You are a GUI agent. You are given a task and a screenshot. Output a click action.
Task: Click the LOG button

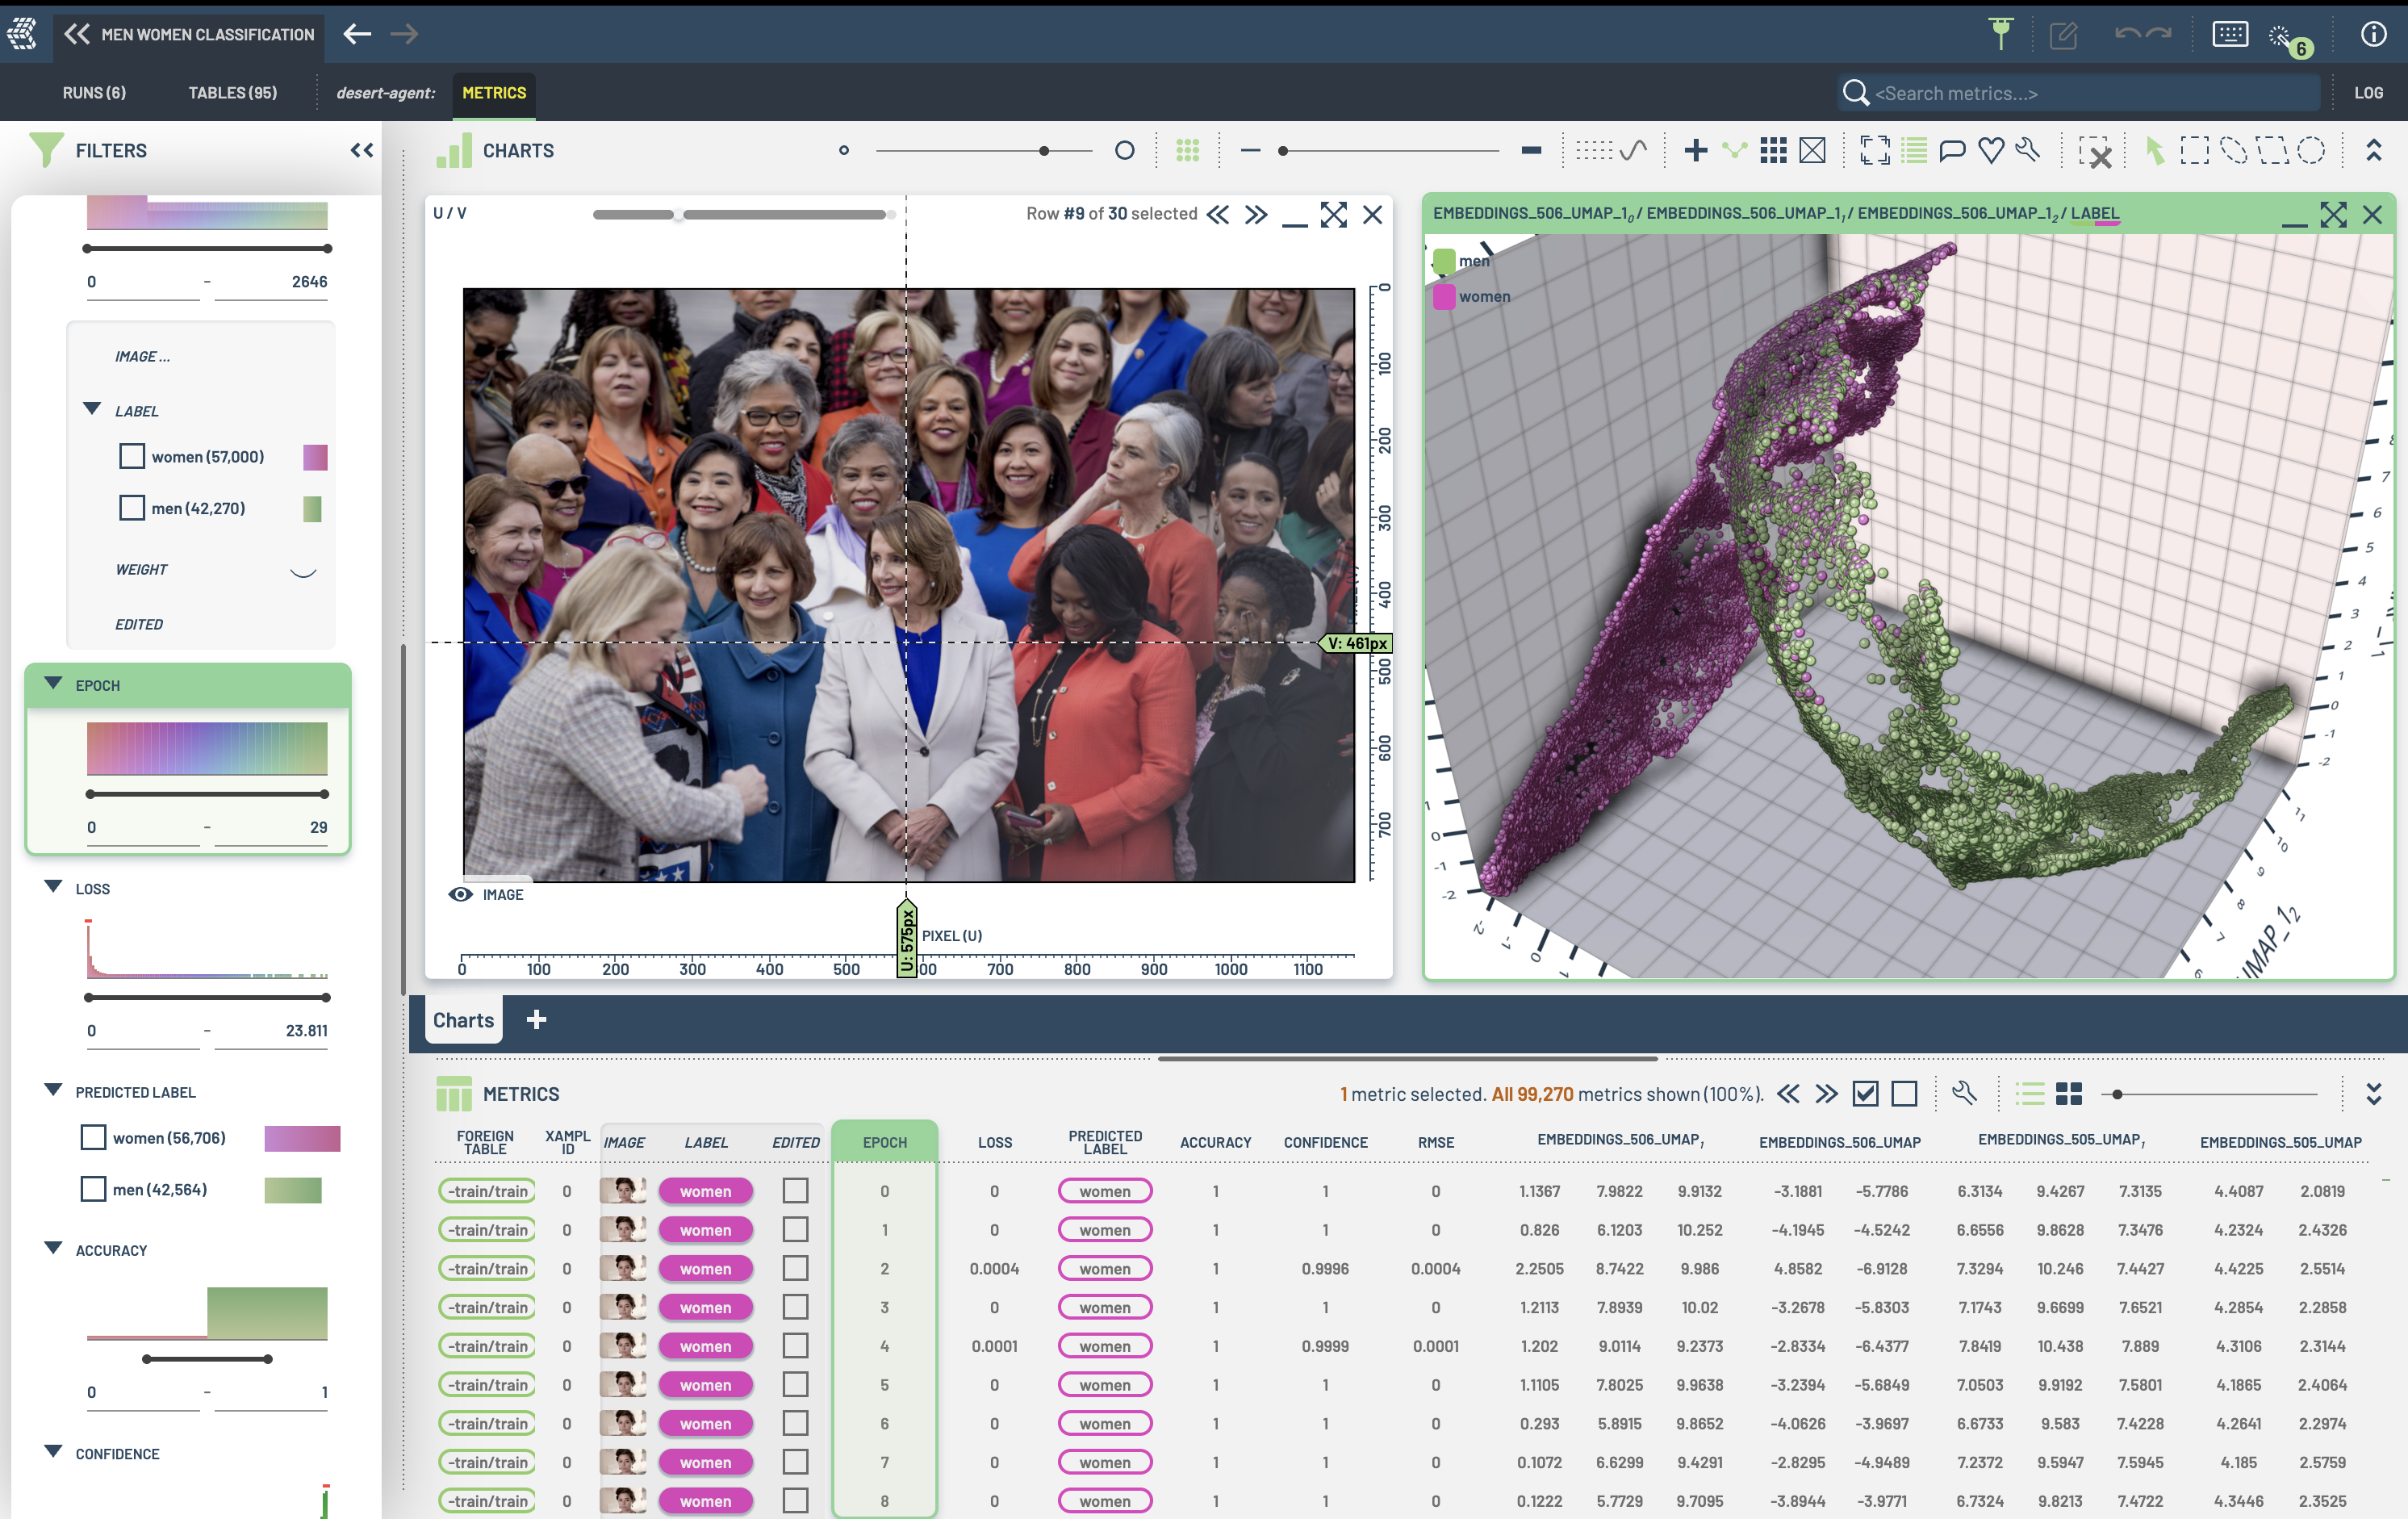[x=2367, y=93]
